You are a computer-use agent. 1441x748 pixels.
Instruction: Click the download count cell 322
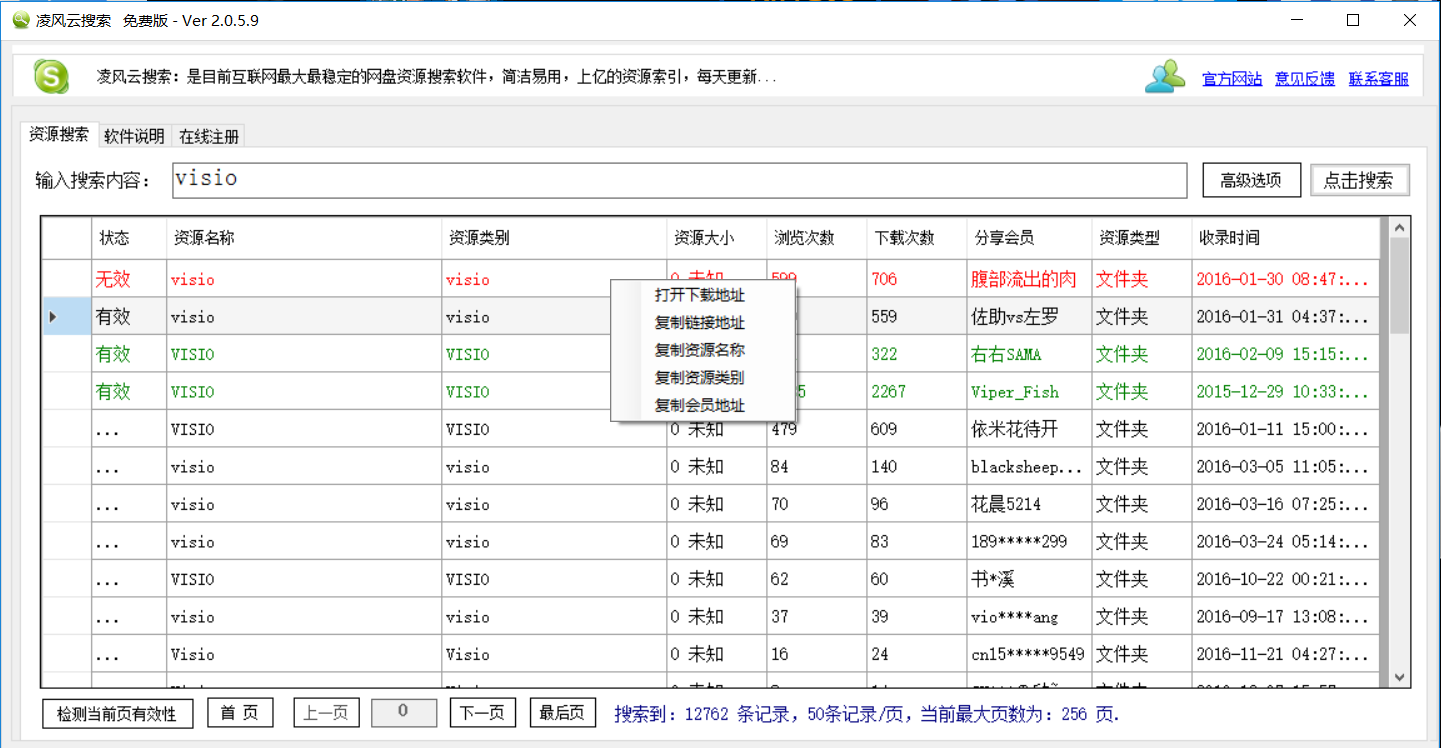pos(916,354)
